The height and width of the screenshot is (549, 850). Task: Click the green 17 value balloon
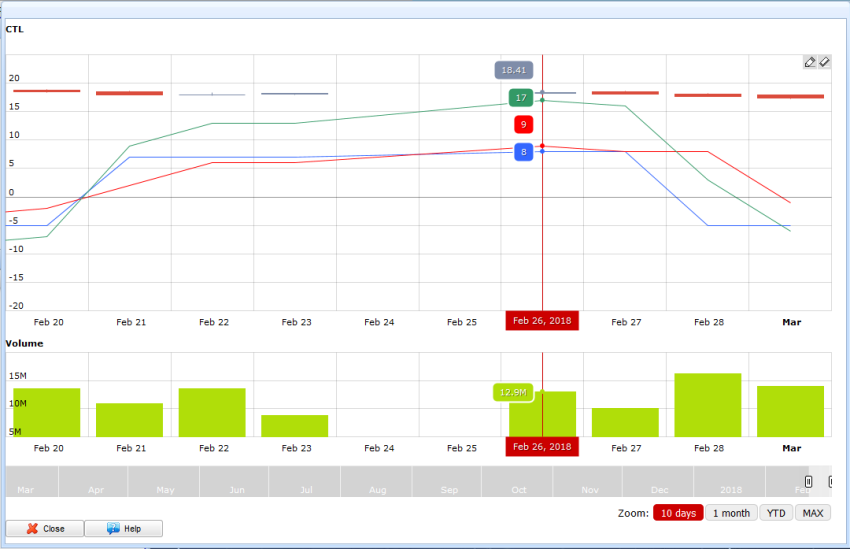coord(520,98)
